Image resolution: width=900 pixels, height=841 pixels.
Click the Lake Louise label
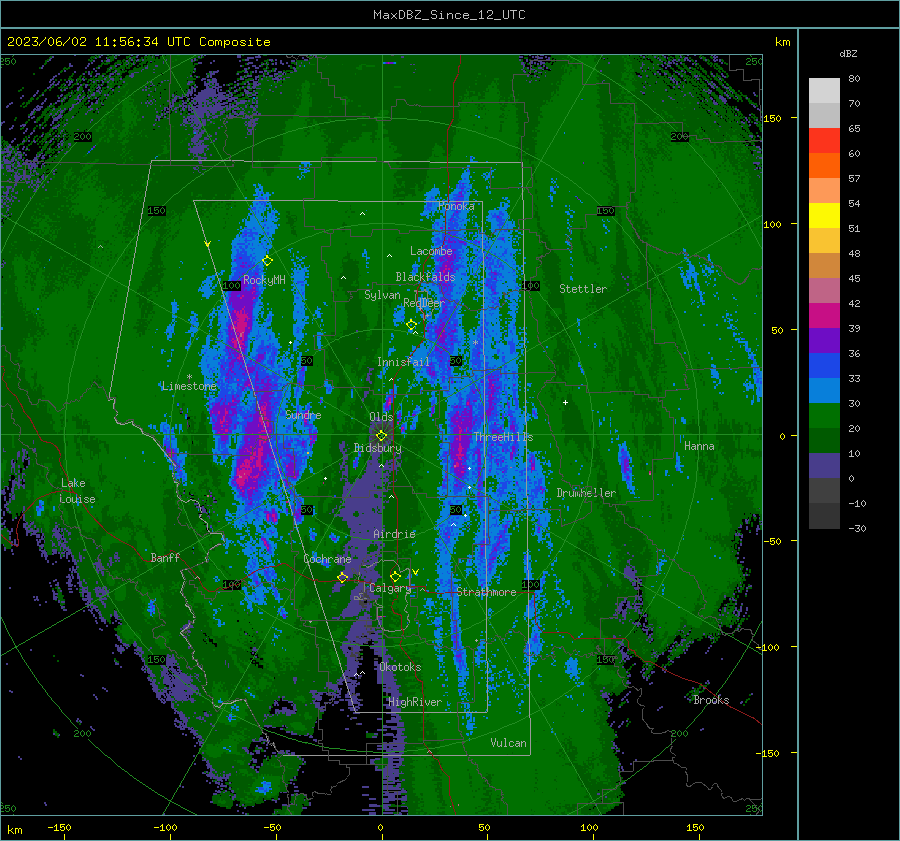pos(78,491)
